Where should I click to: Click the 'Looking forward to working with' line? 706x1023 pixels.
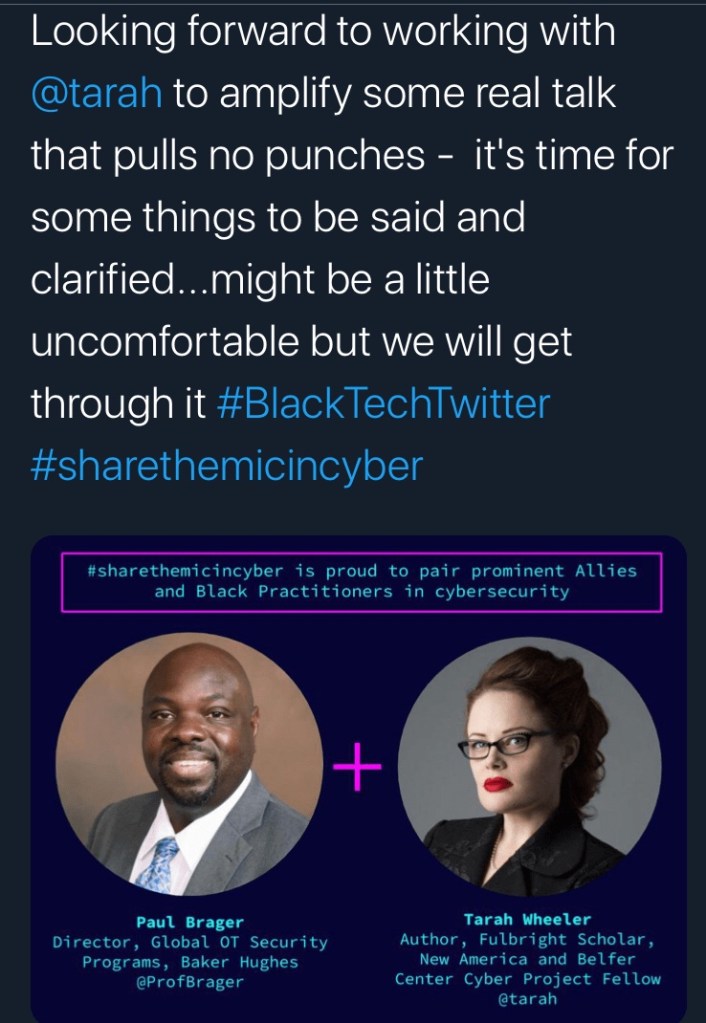pyautogui.click(x=321, y=34)
